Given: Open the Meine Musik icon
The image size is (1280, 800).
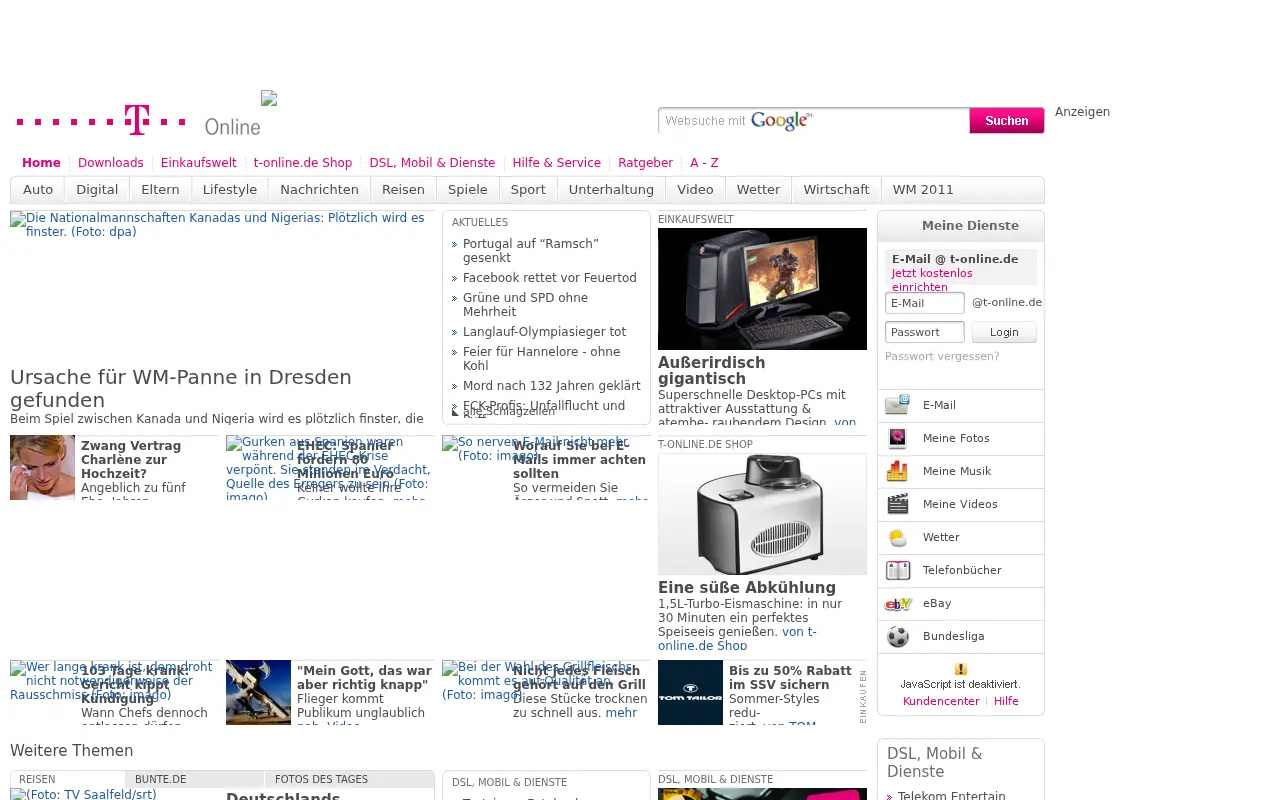Looking at the screenshot, I should (897, 471).
